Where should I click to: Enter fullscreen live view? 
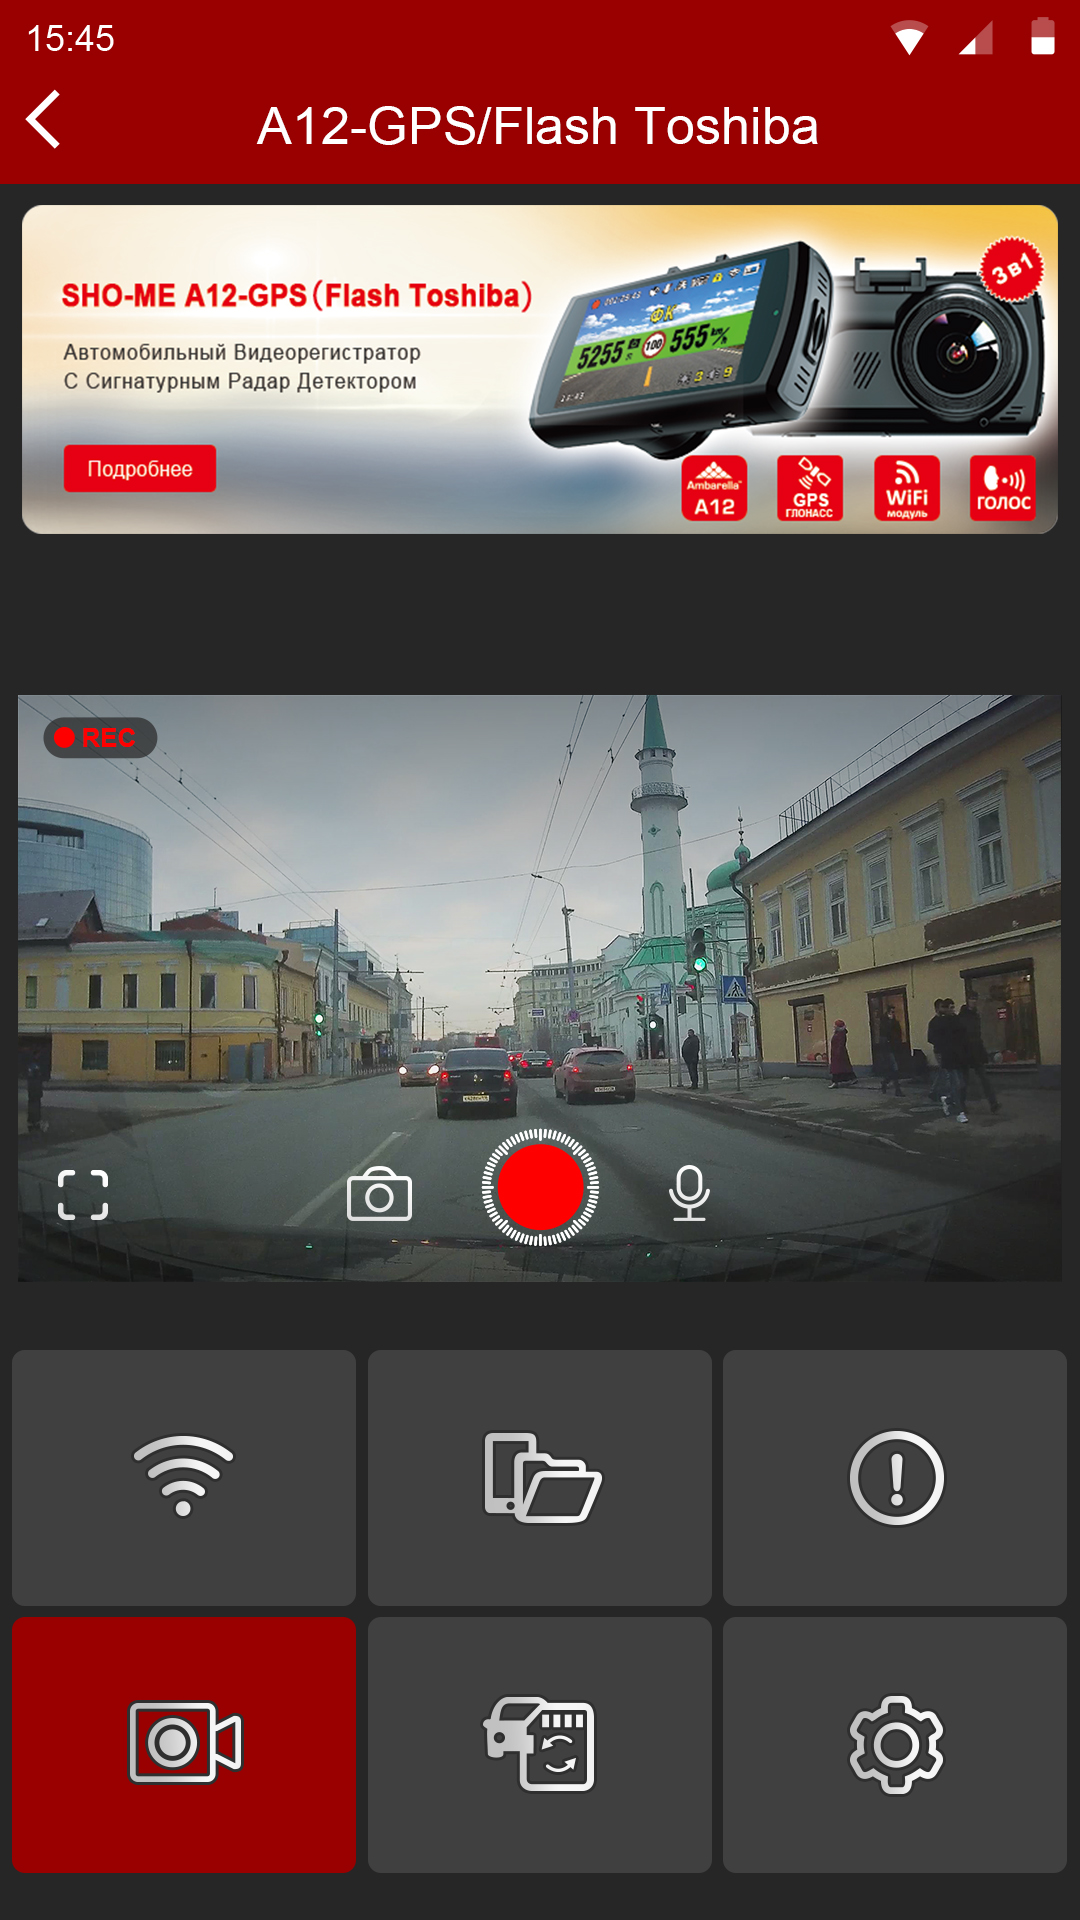coord(83,1195)
